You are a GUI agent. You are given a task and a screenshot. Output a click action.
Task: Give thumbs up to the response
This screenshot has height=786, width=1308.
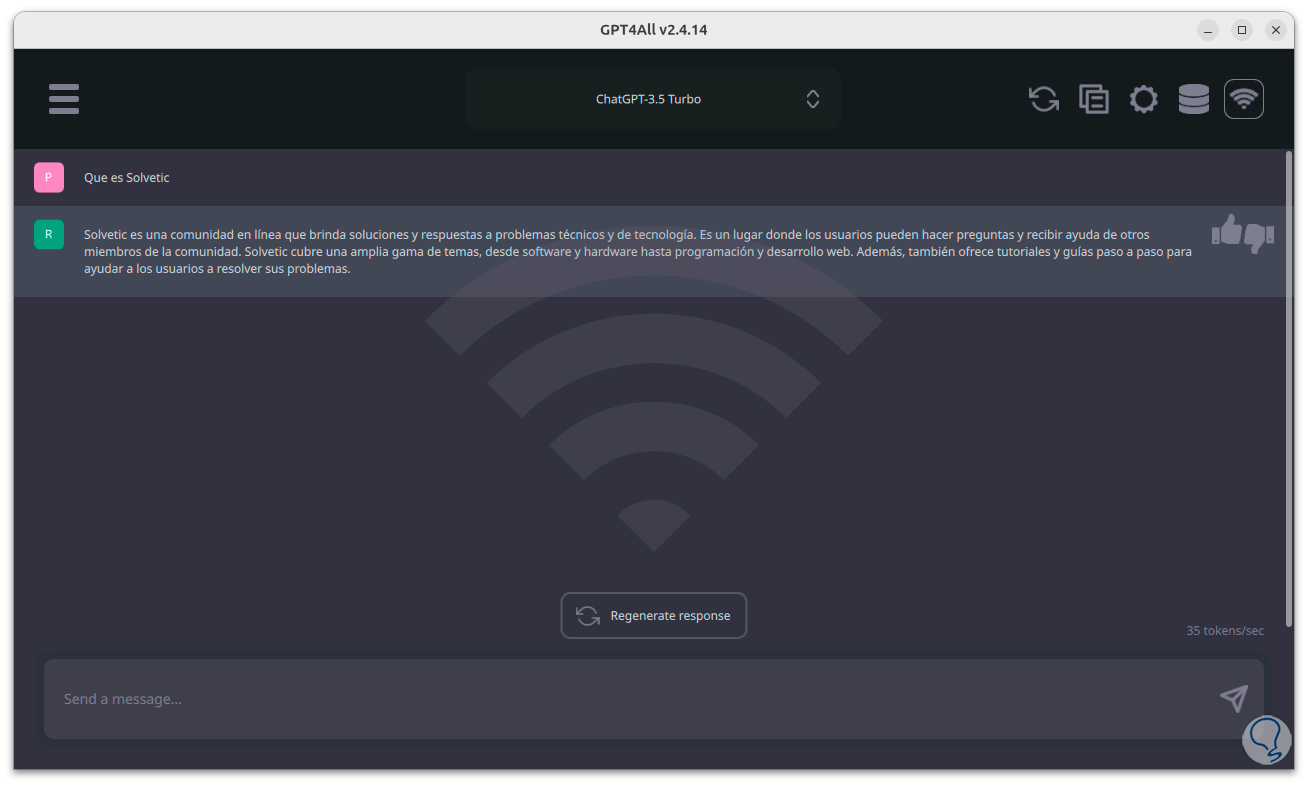[x=1226, y=231]
